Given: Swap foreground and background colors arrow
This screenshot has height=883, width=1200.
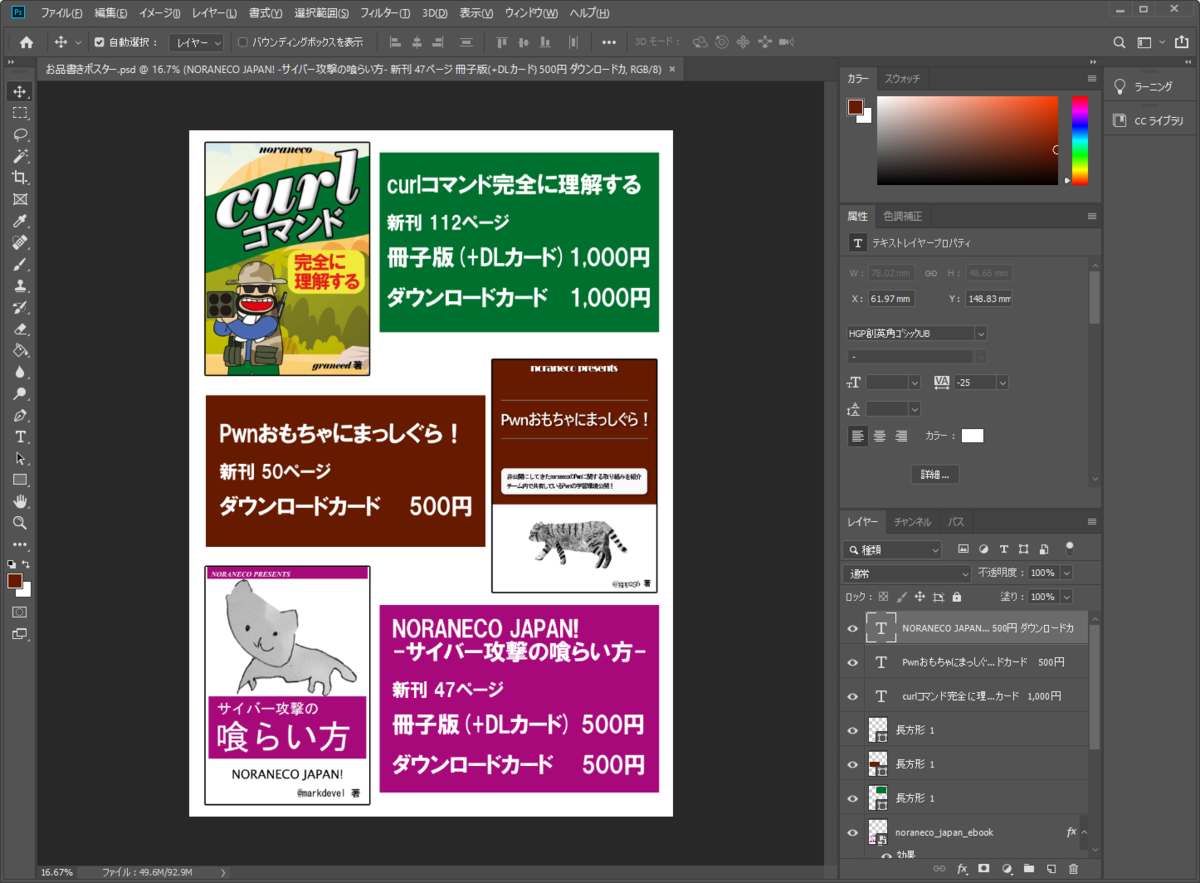Looking at the screenshot, I should pyautogui.click(x=27, y=565).
